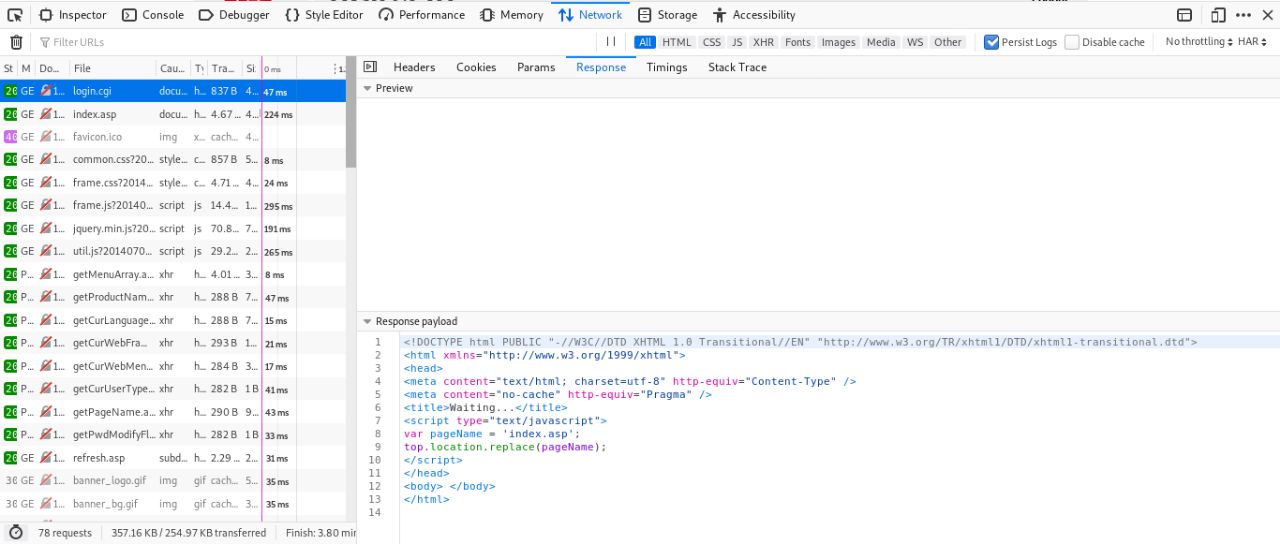The height and width of the screenshot is (544, 1280).
Task: Filter requests by All
Action: [645, 42]
